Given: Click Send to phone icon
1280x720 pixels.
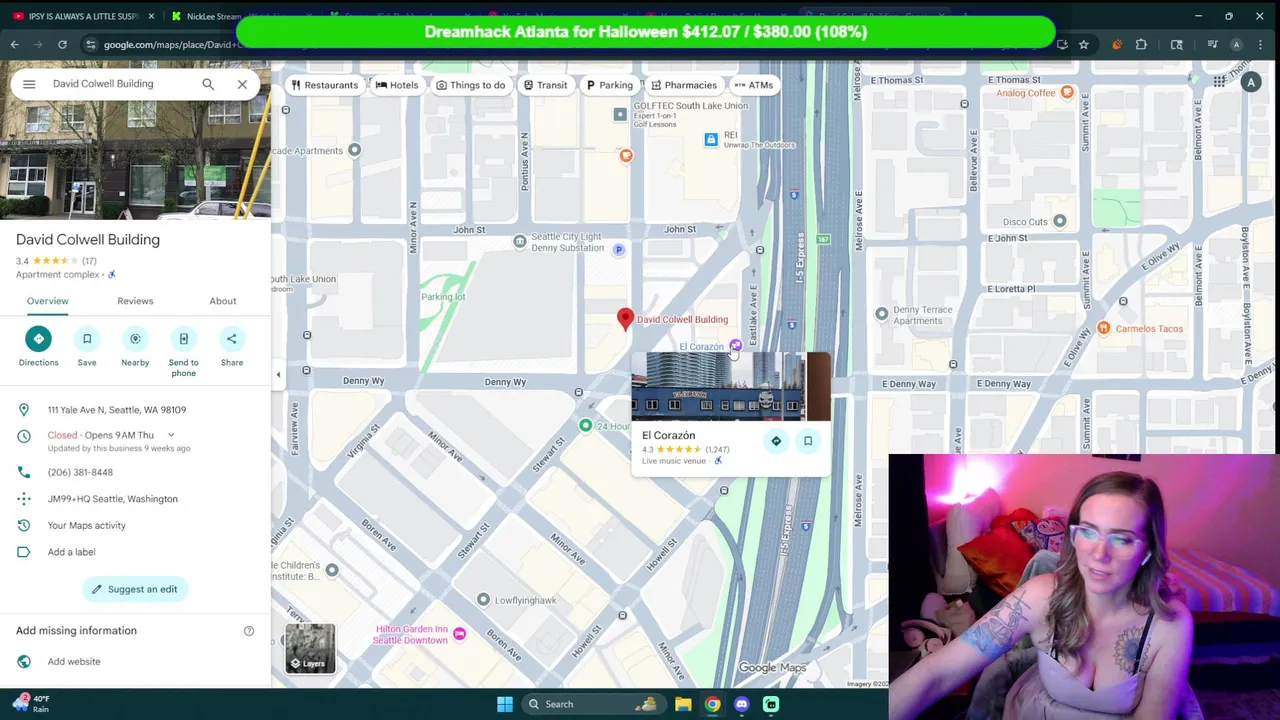Looking at the screenshot, I should pyautogui.click(x=184, y=339).
